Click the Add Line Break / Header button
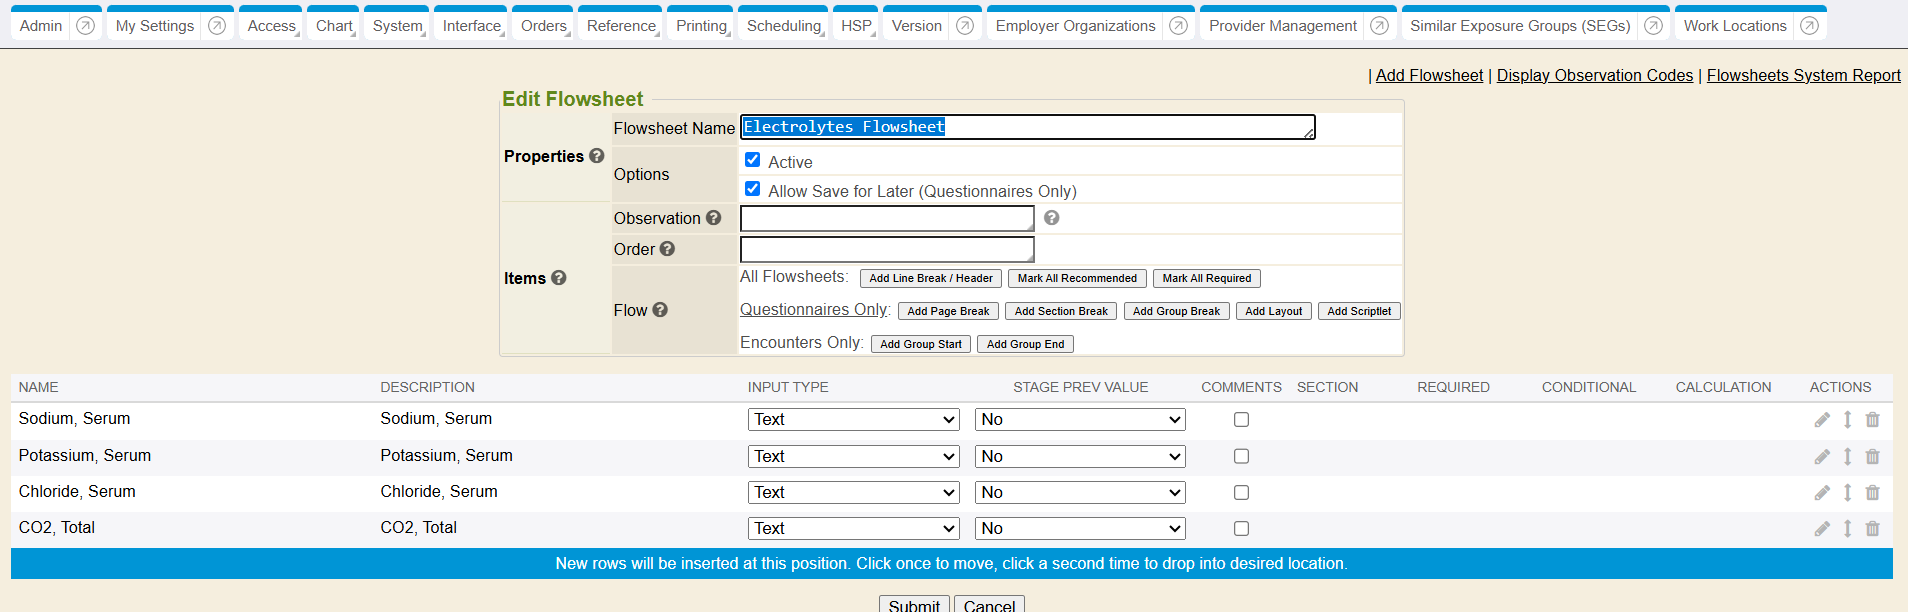The image size is (1908, 612). [x=930, y=278]
